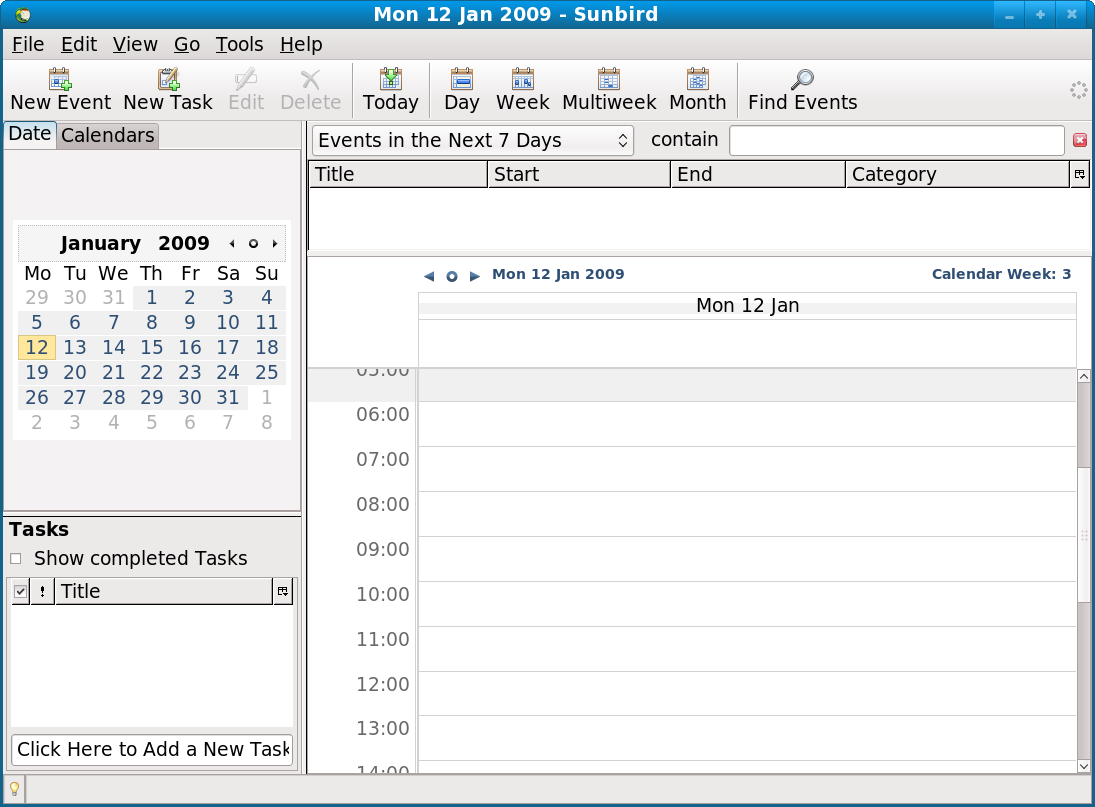The width and height of the screenshot is (1095, 807).
Task: Click the task completed column header
Action: 21,592
